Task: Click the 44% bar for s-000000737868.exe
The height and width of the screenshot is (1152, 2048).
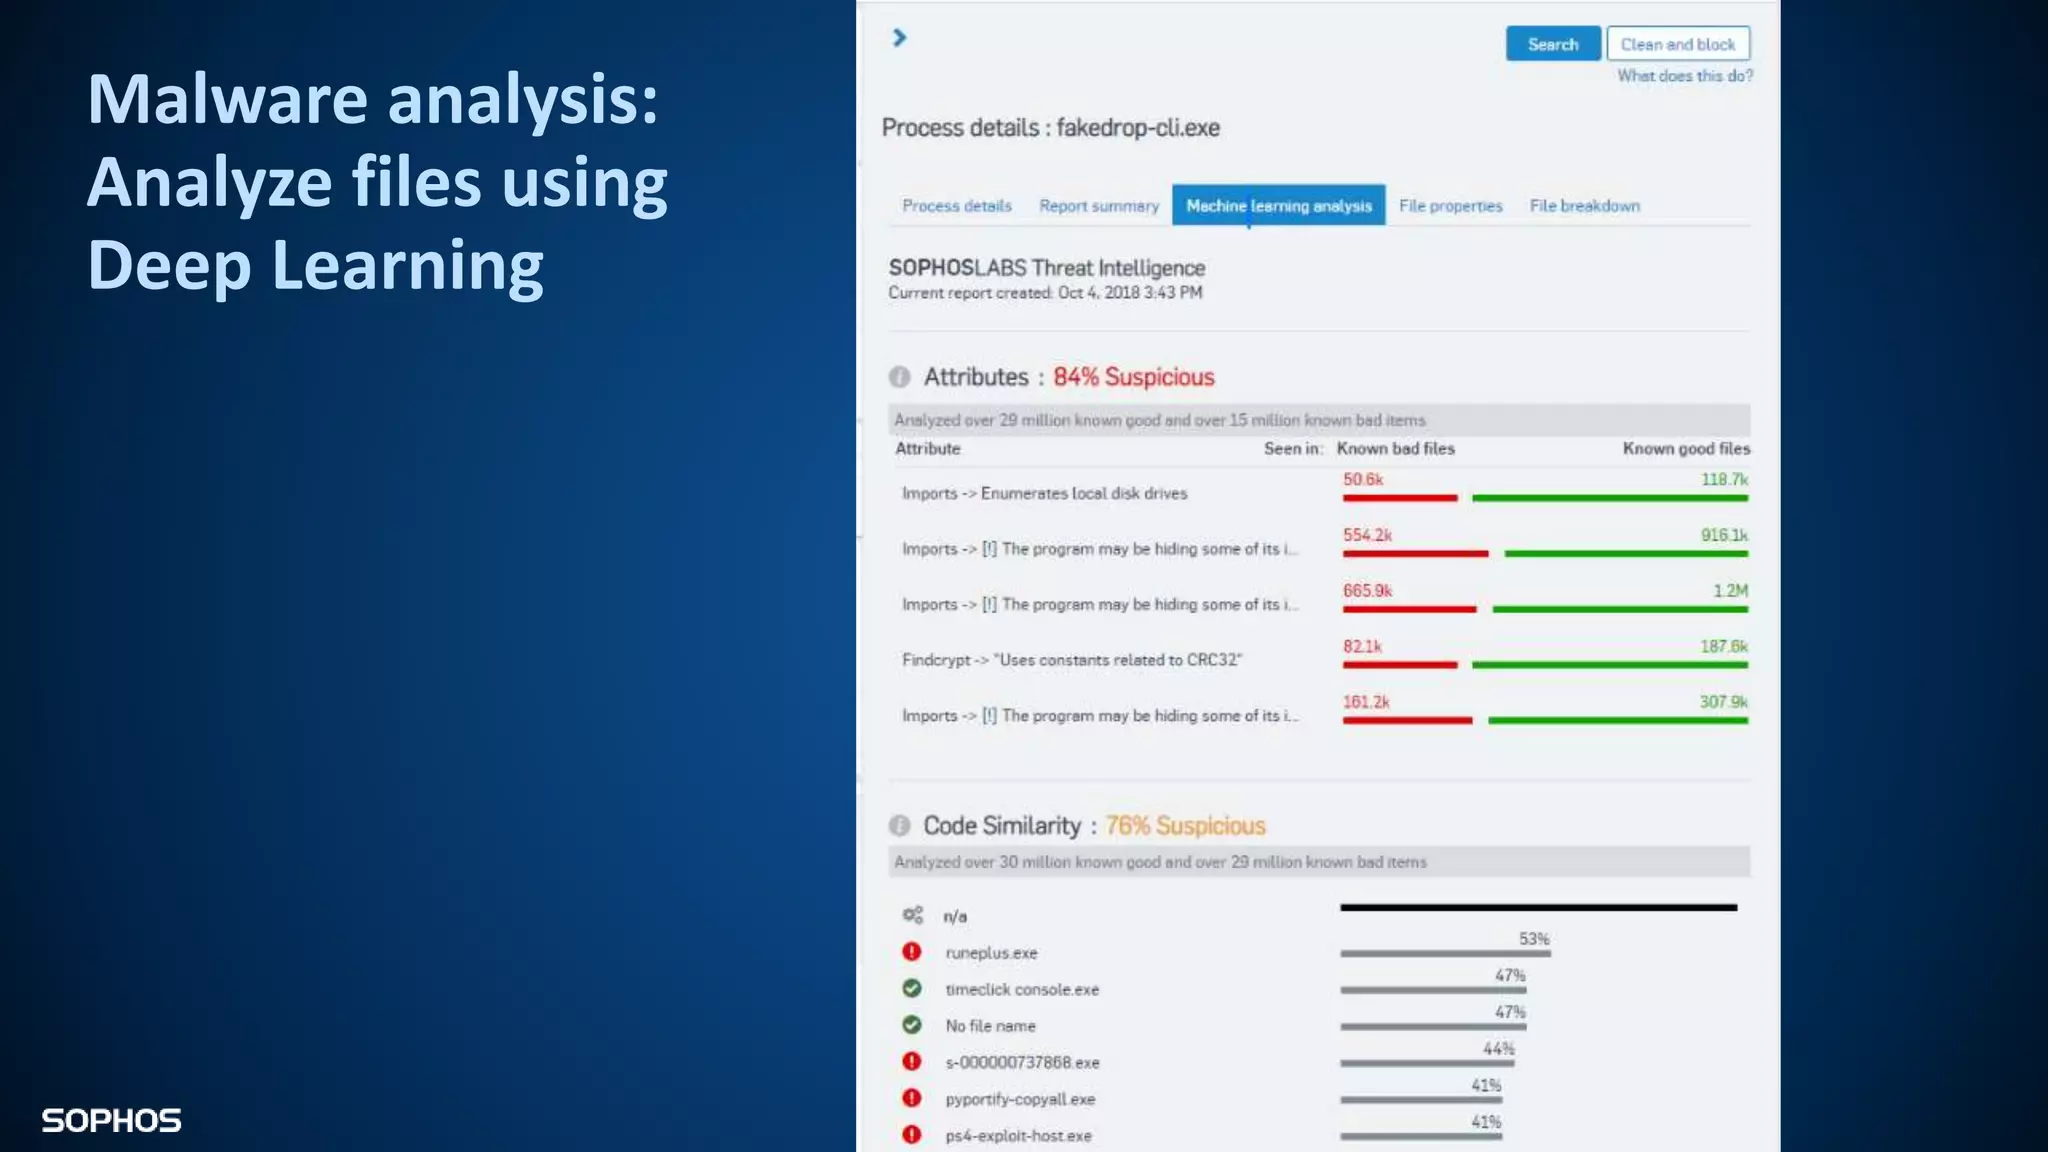Action: (1427, 1064)
